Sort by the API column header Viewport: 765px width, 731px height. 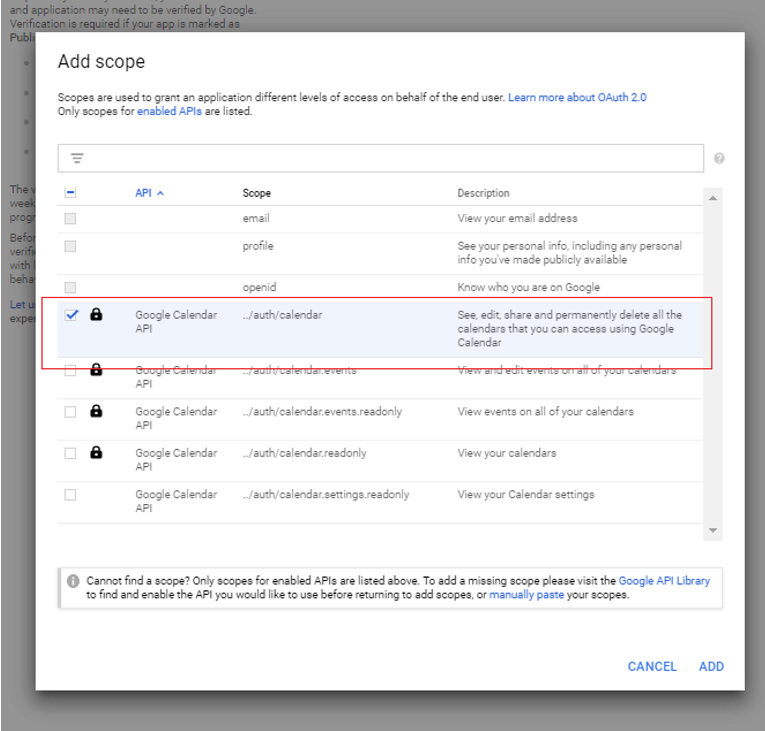tap(143, 193)
